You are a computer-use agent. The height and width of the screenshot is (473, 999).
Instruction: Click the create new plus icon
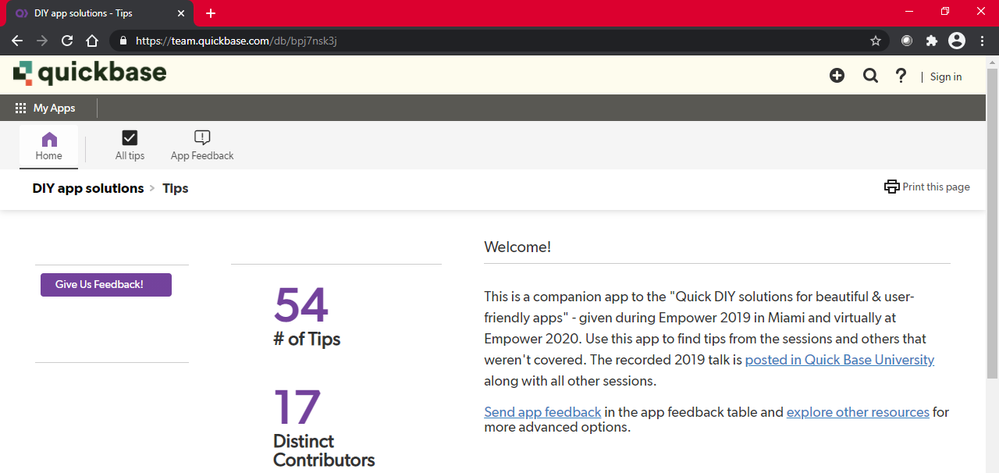[837, 76]
